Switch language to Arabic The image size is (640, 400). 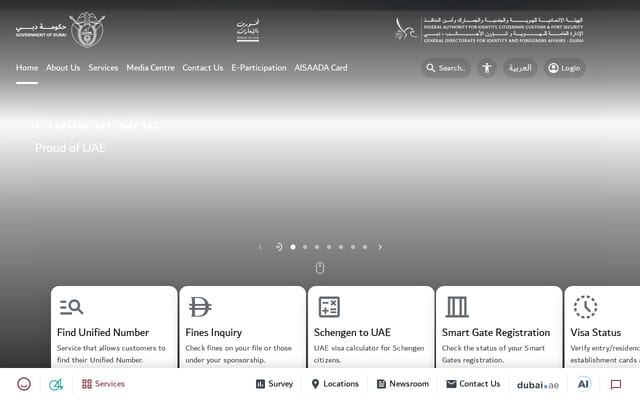[x=520, y=68]
